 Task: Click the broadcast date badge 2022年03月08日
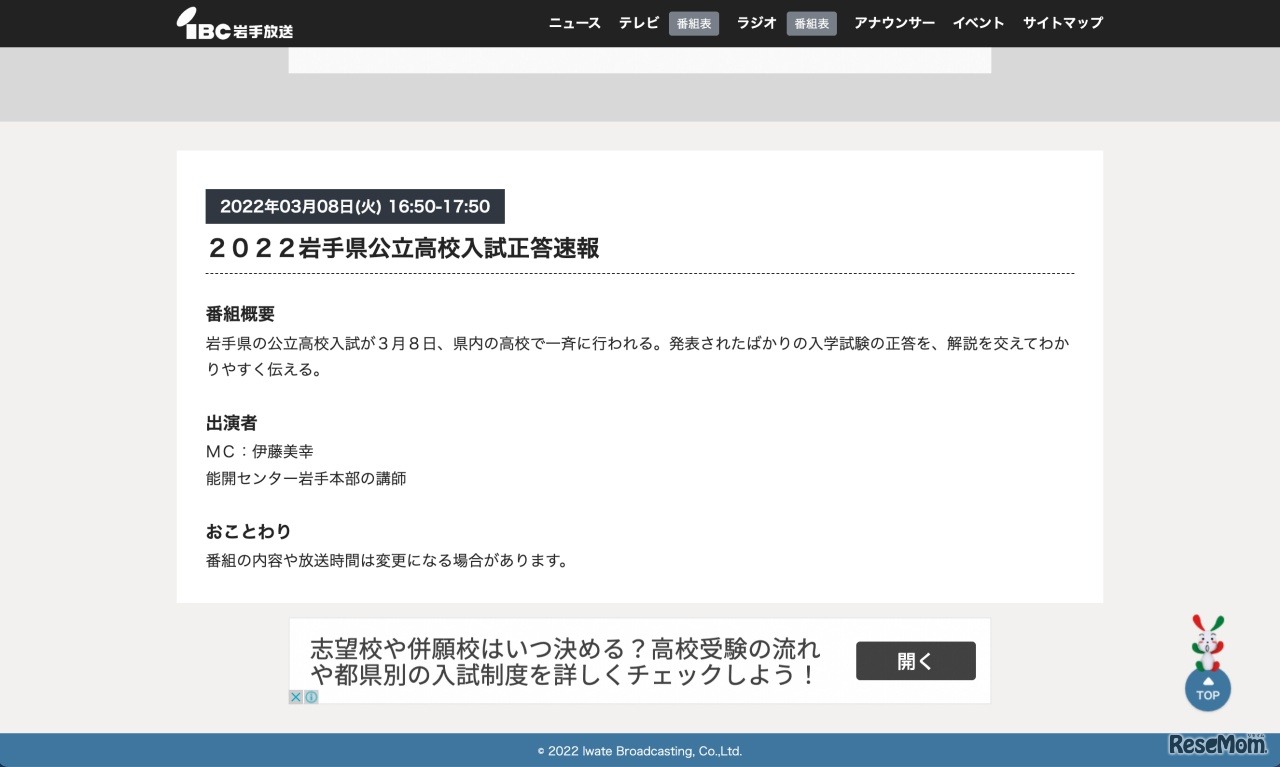click(355, 206)
